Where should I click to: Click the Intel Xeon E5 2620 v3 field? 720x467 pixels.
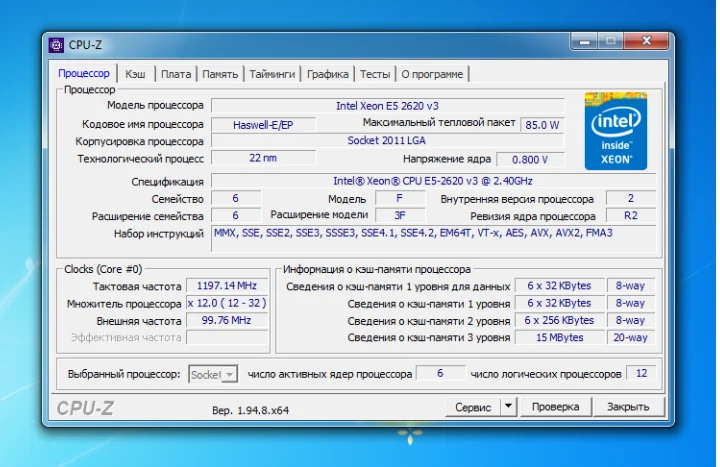click(x=388, y=106)
